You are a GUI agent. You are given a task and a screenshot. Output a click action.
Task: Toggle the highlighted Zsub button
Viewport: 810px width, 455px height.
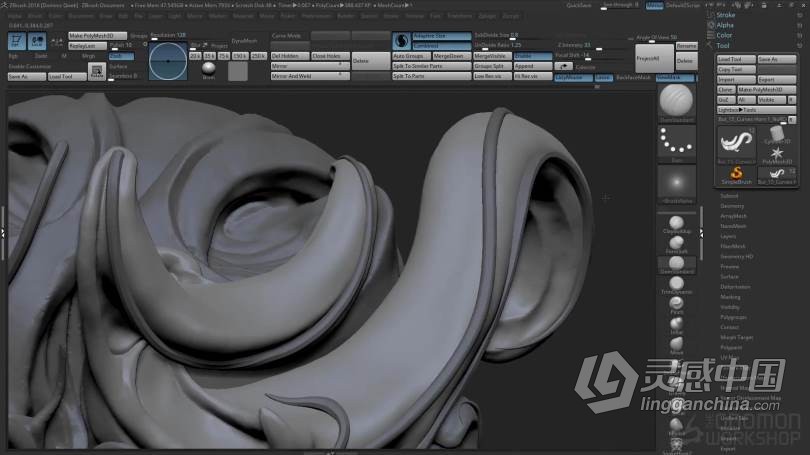[x=121, y=56]
